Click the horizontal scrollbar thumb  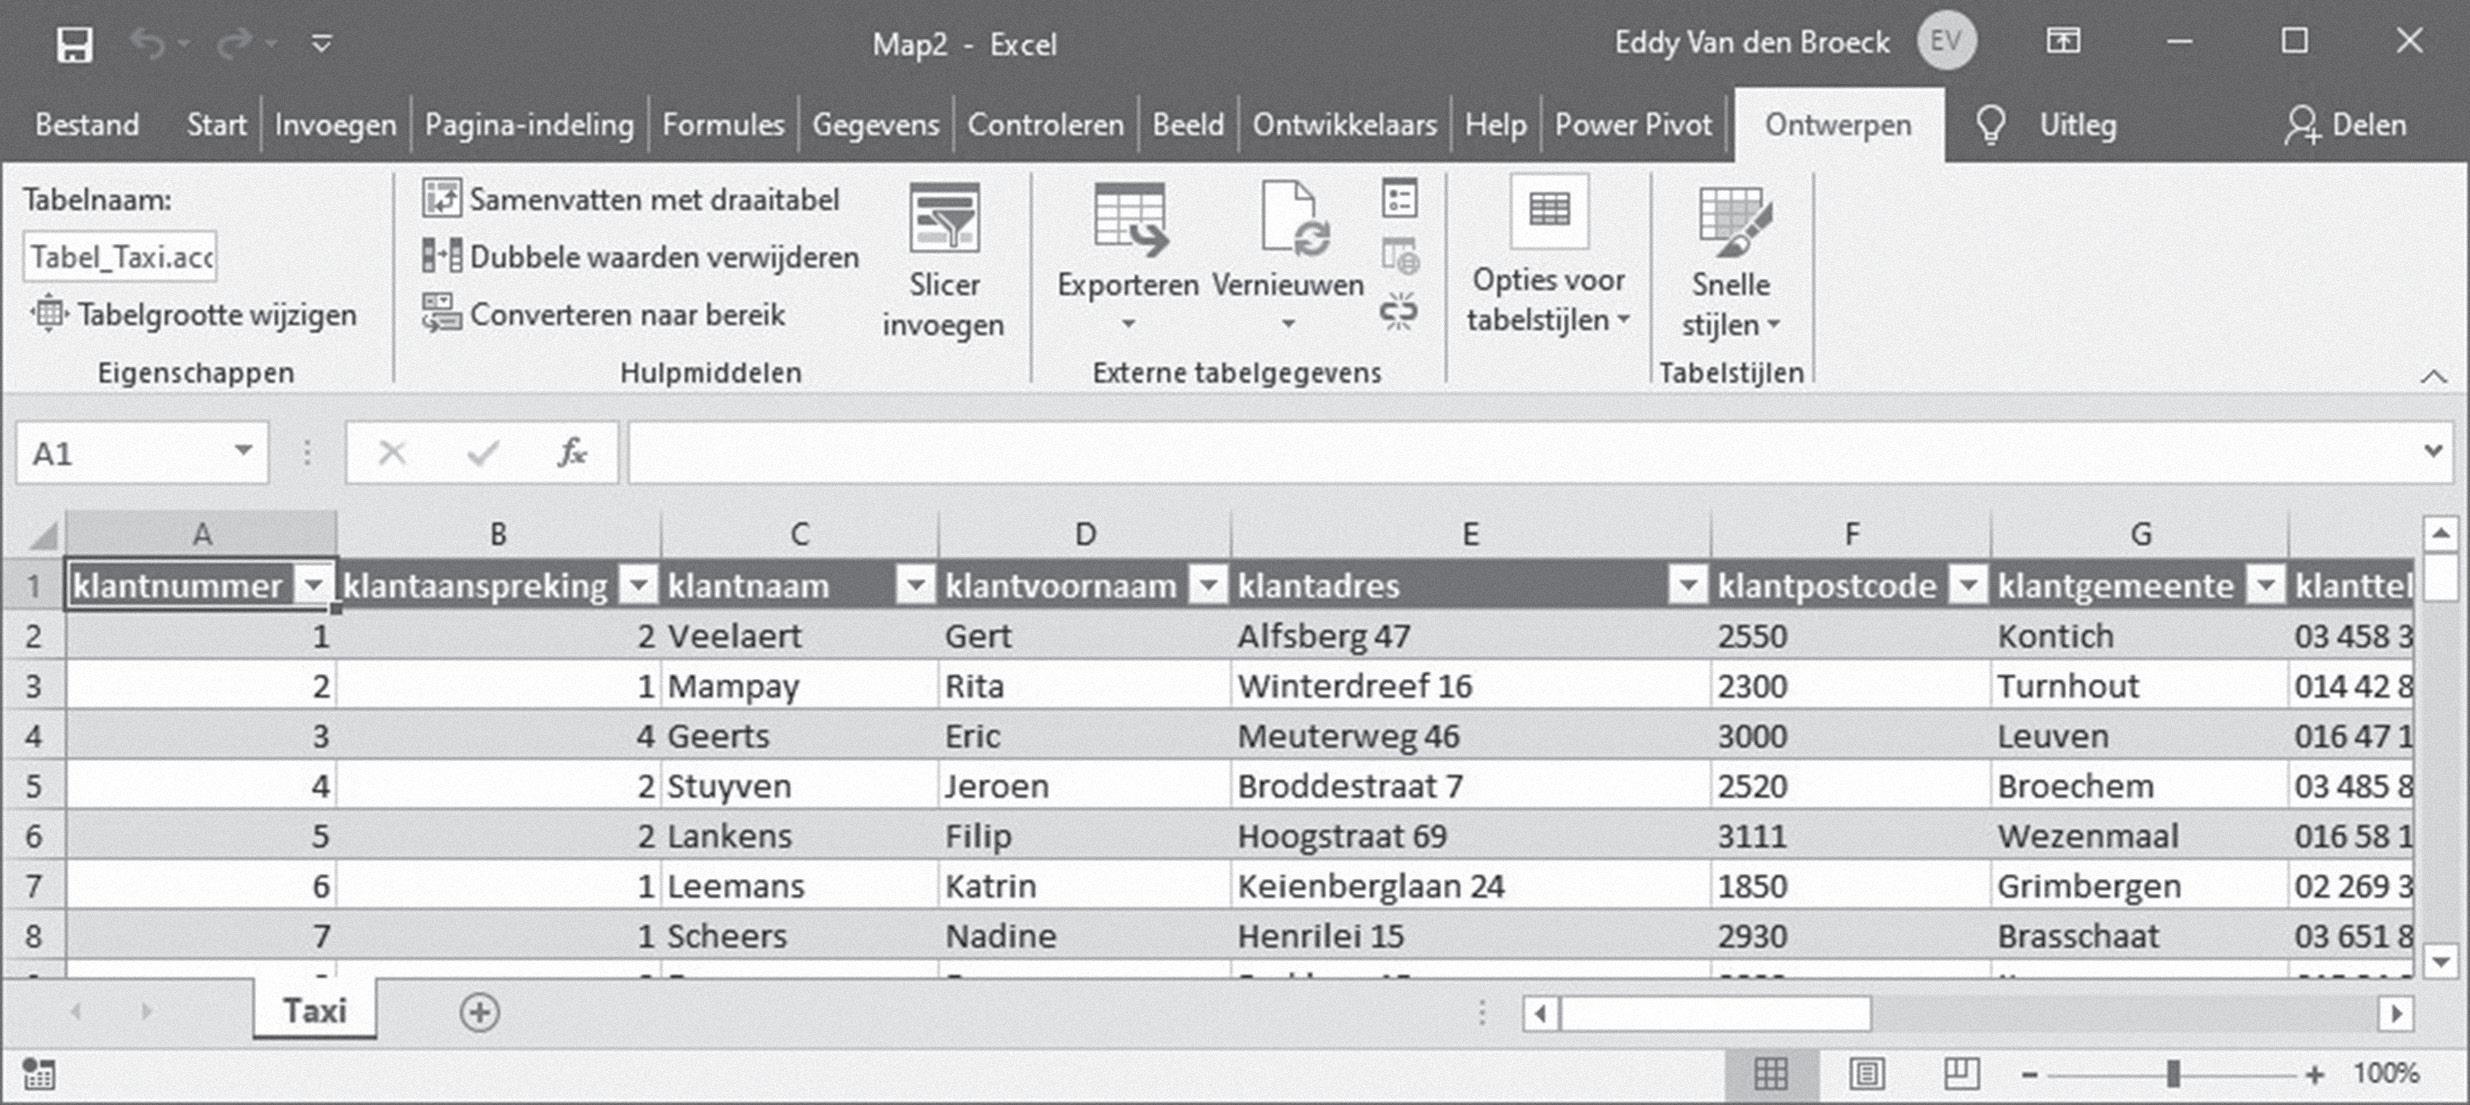(1716, 1014)
